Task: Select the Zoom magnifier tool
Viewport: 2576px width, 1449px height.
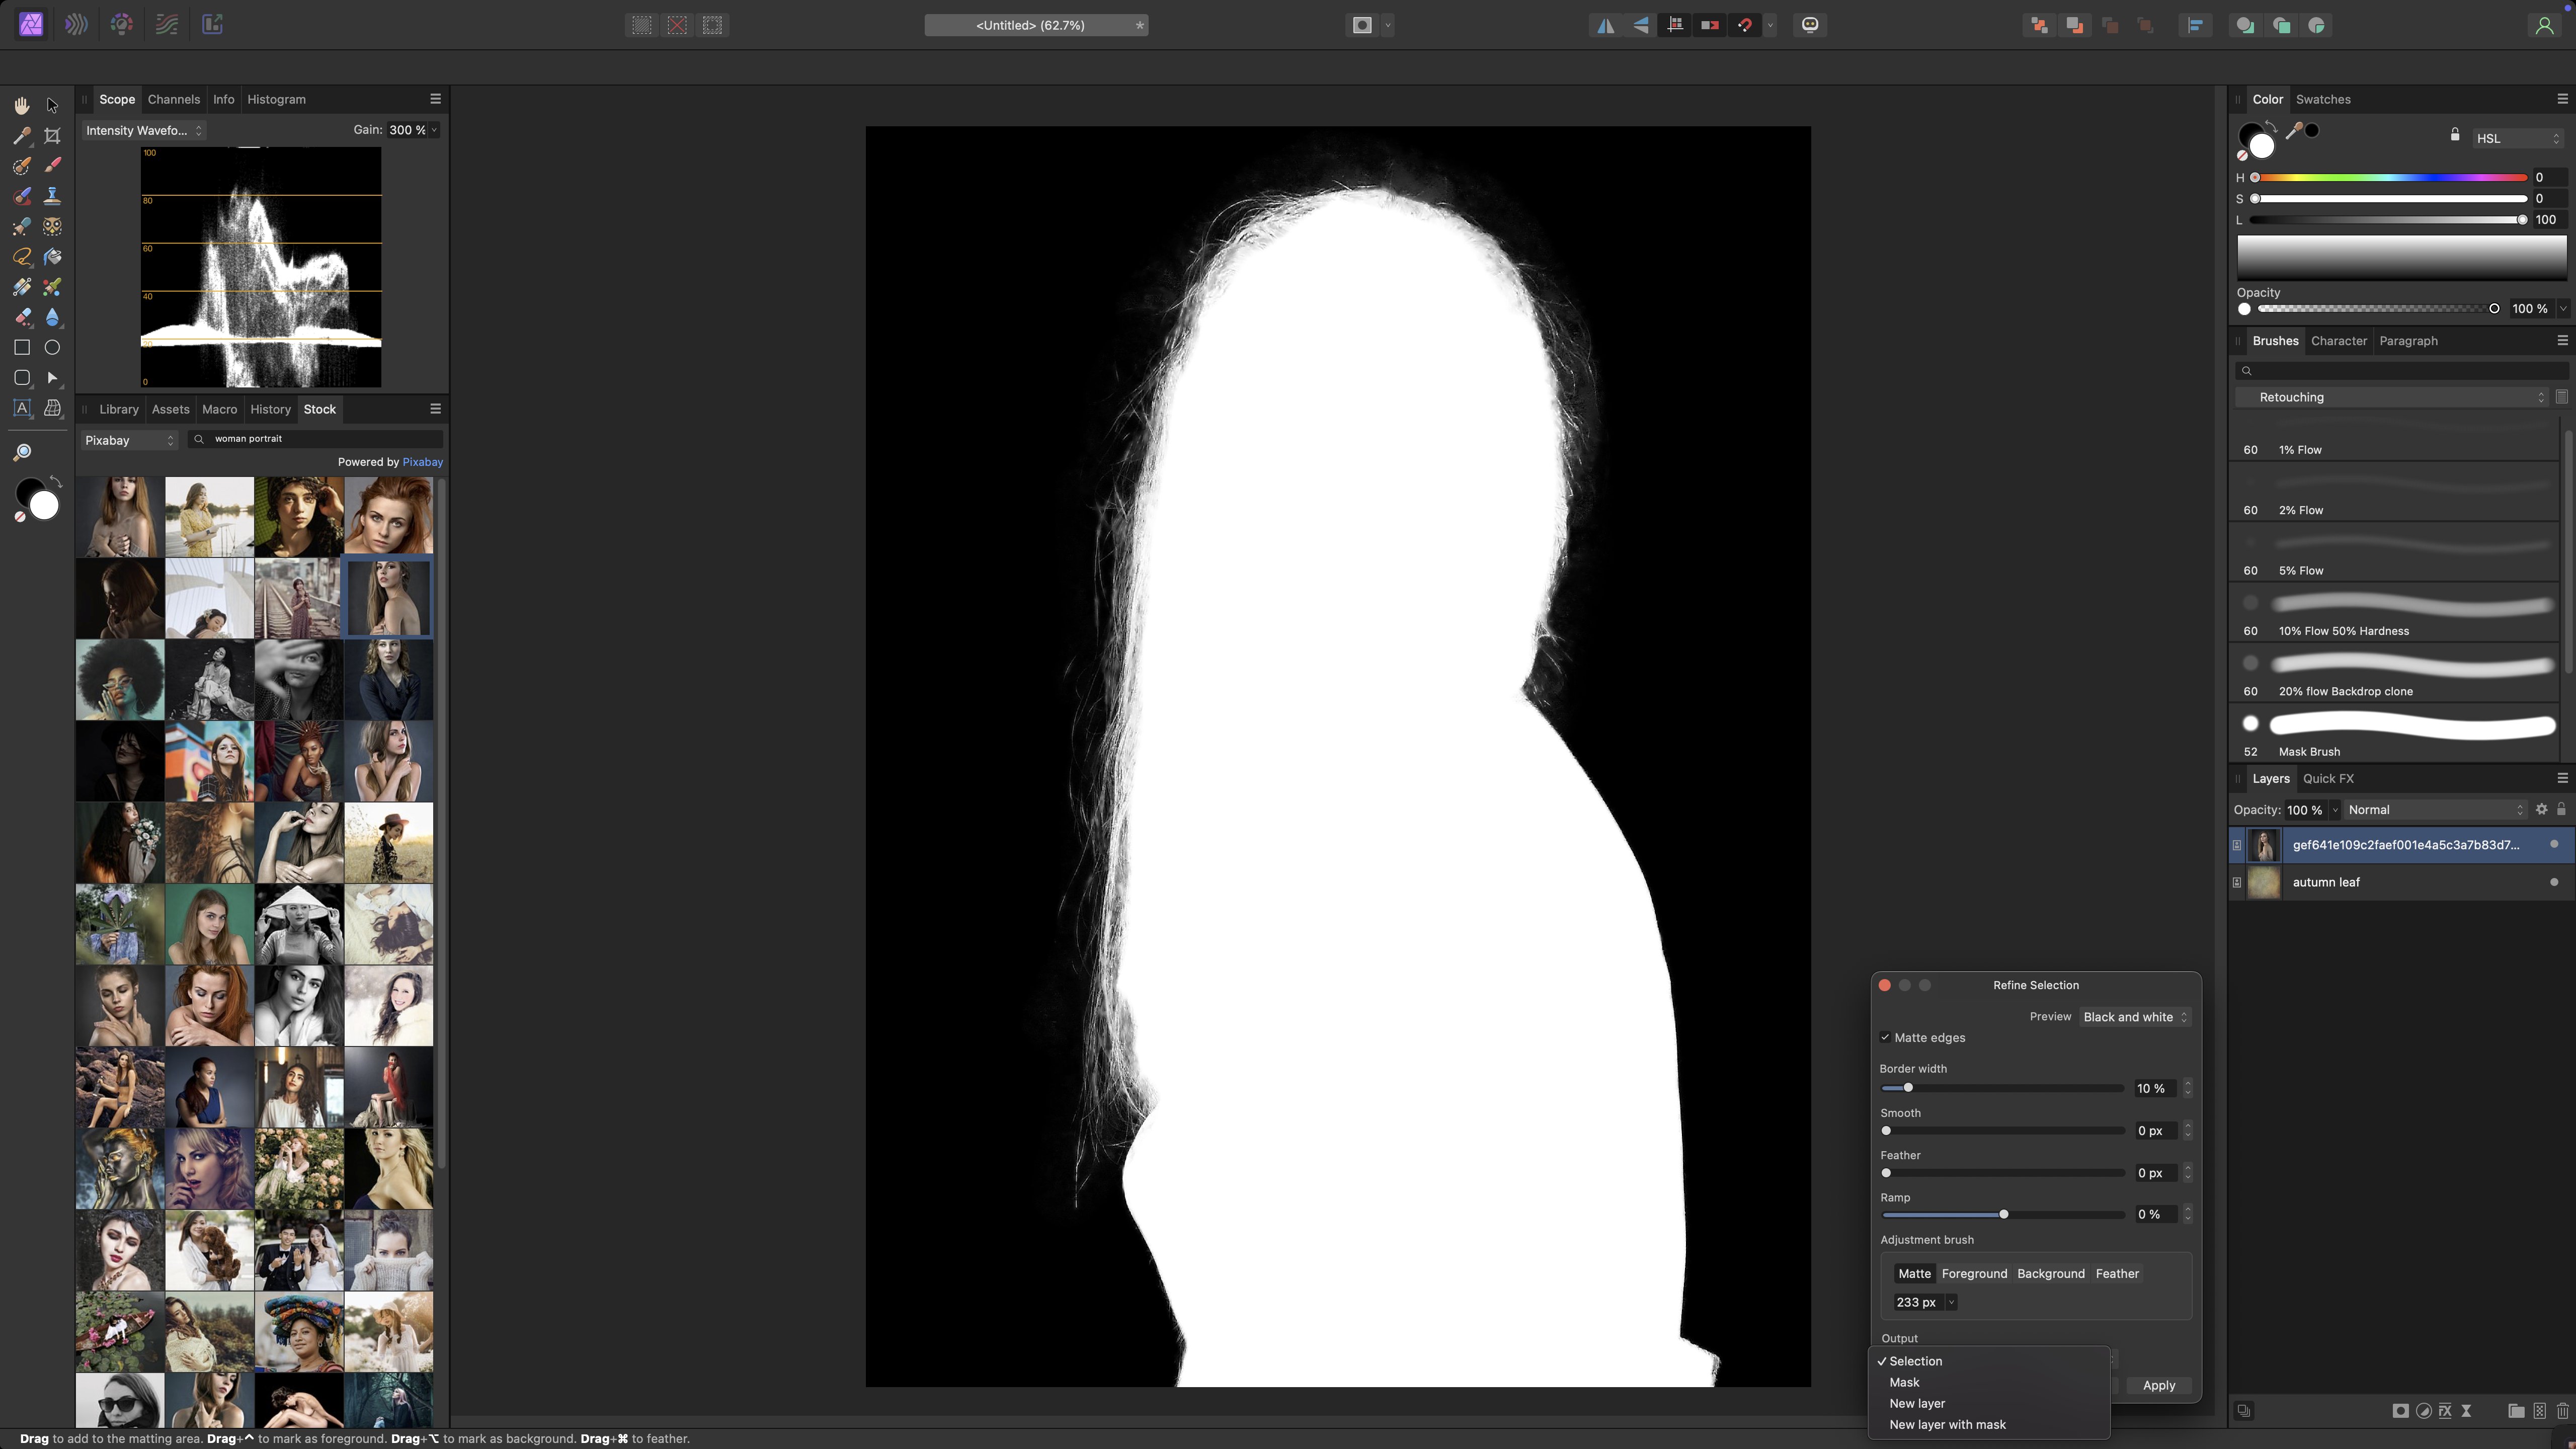Action: (x=21, y=453)
